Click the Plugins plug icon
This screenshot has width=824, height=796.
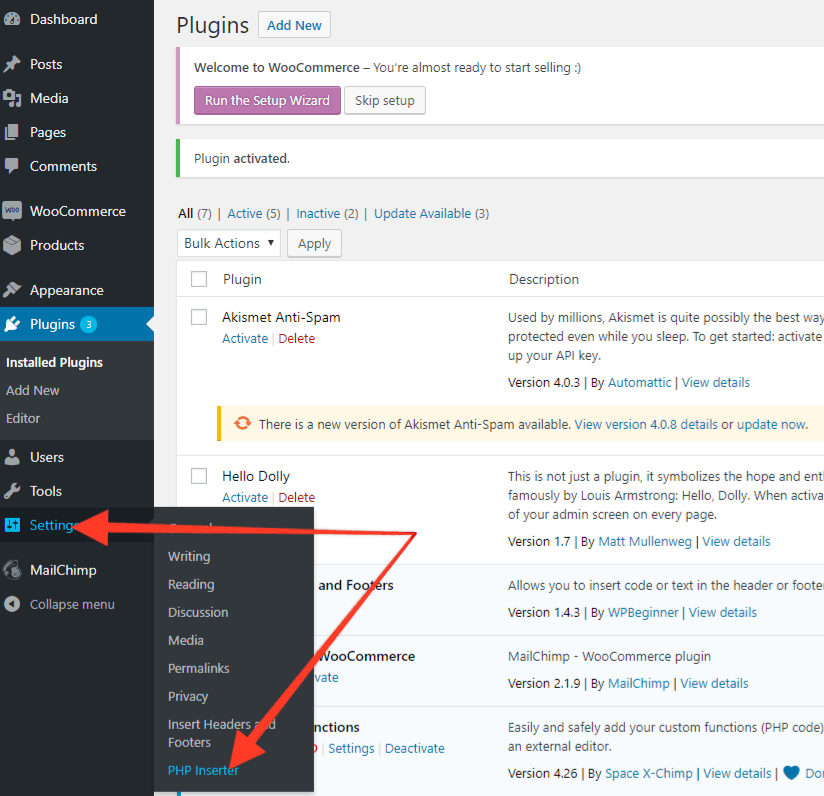[x=12, y=324]
